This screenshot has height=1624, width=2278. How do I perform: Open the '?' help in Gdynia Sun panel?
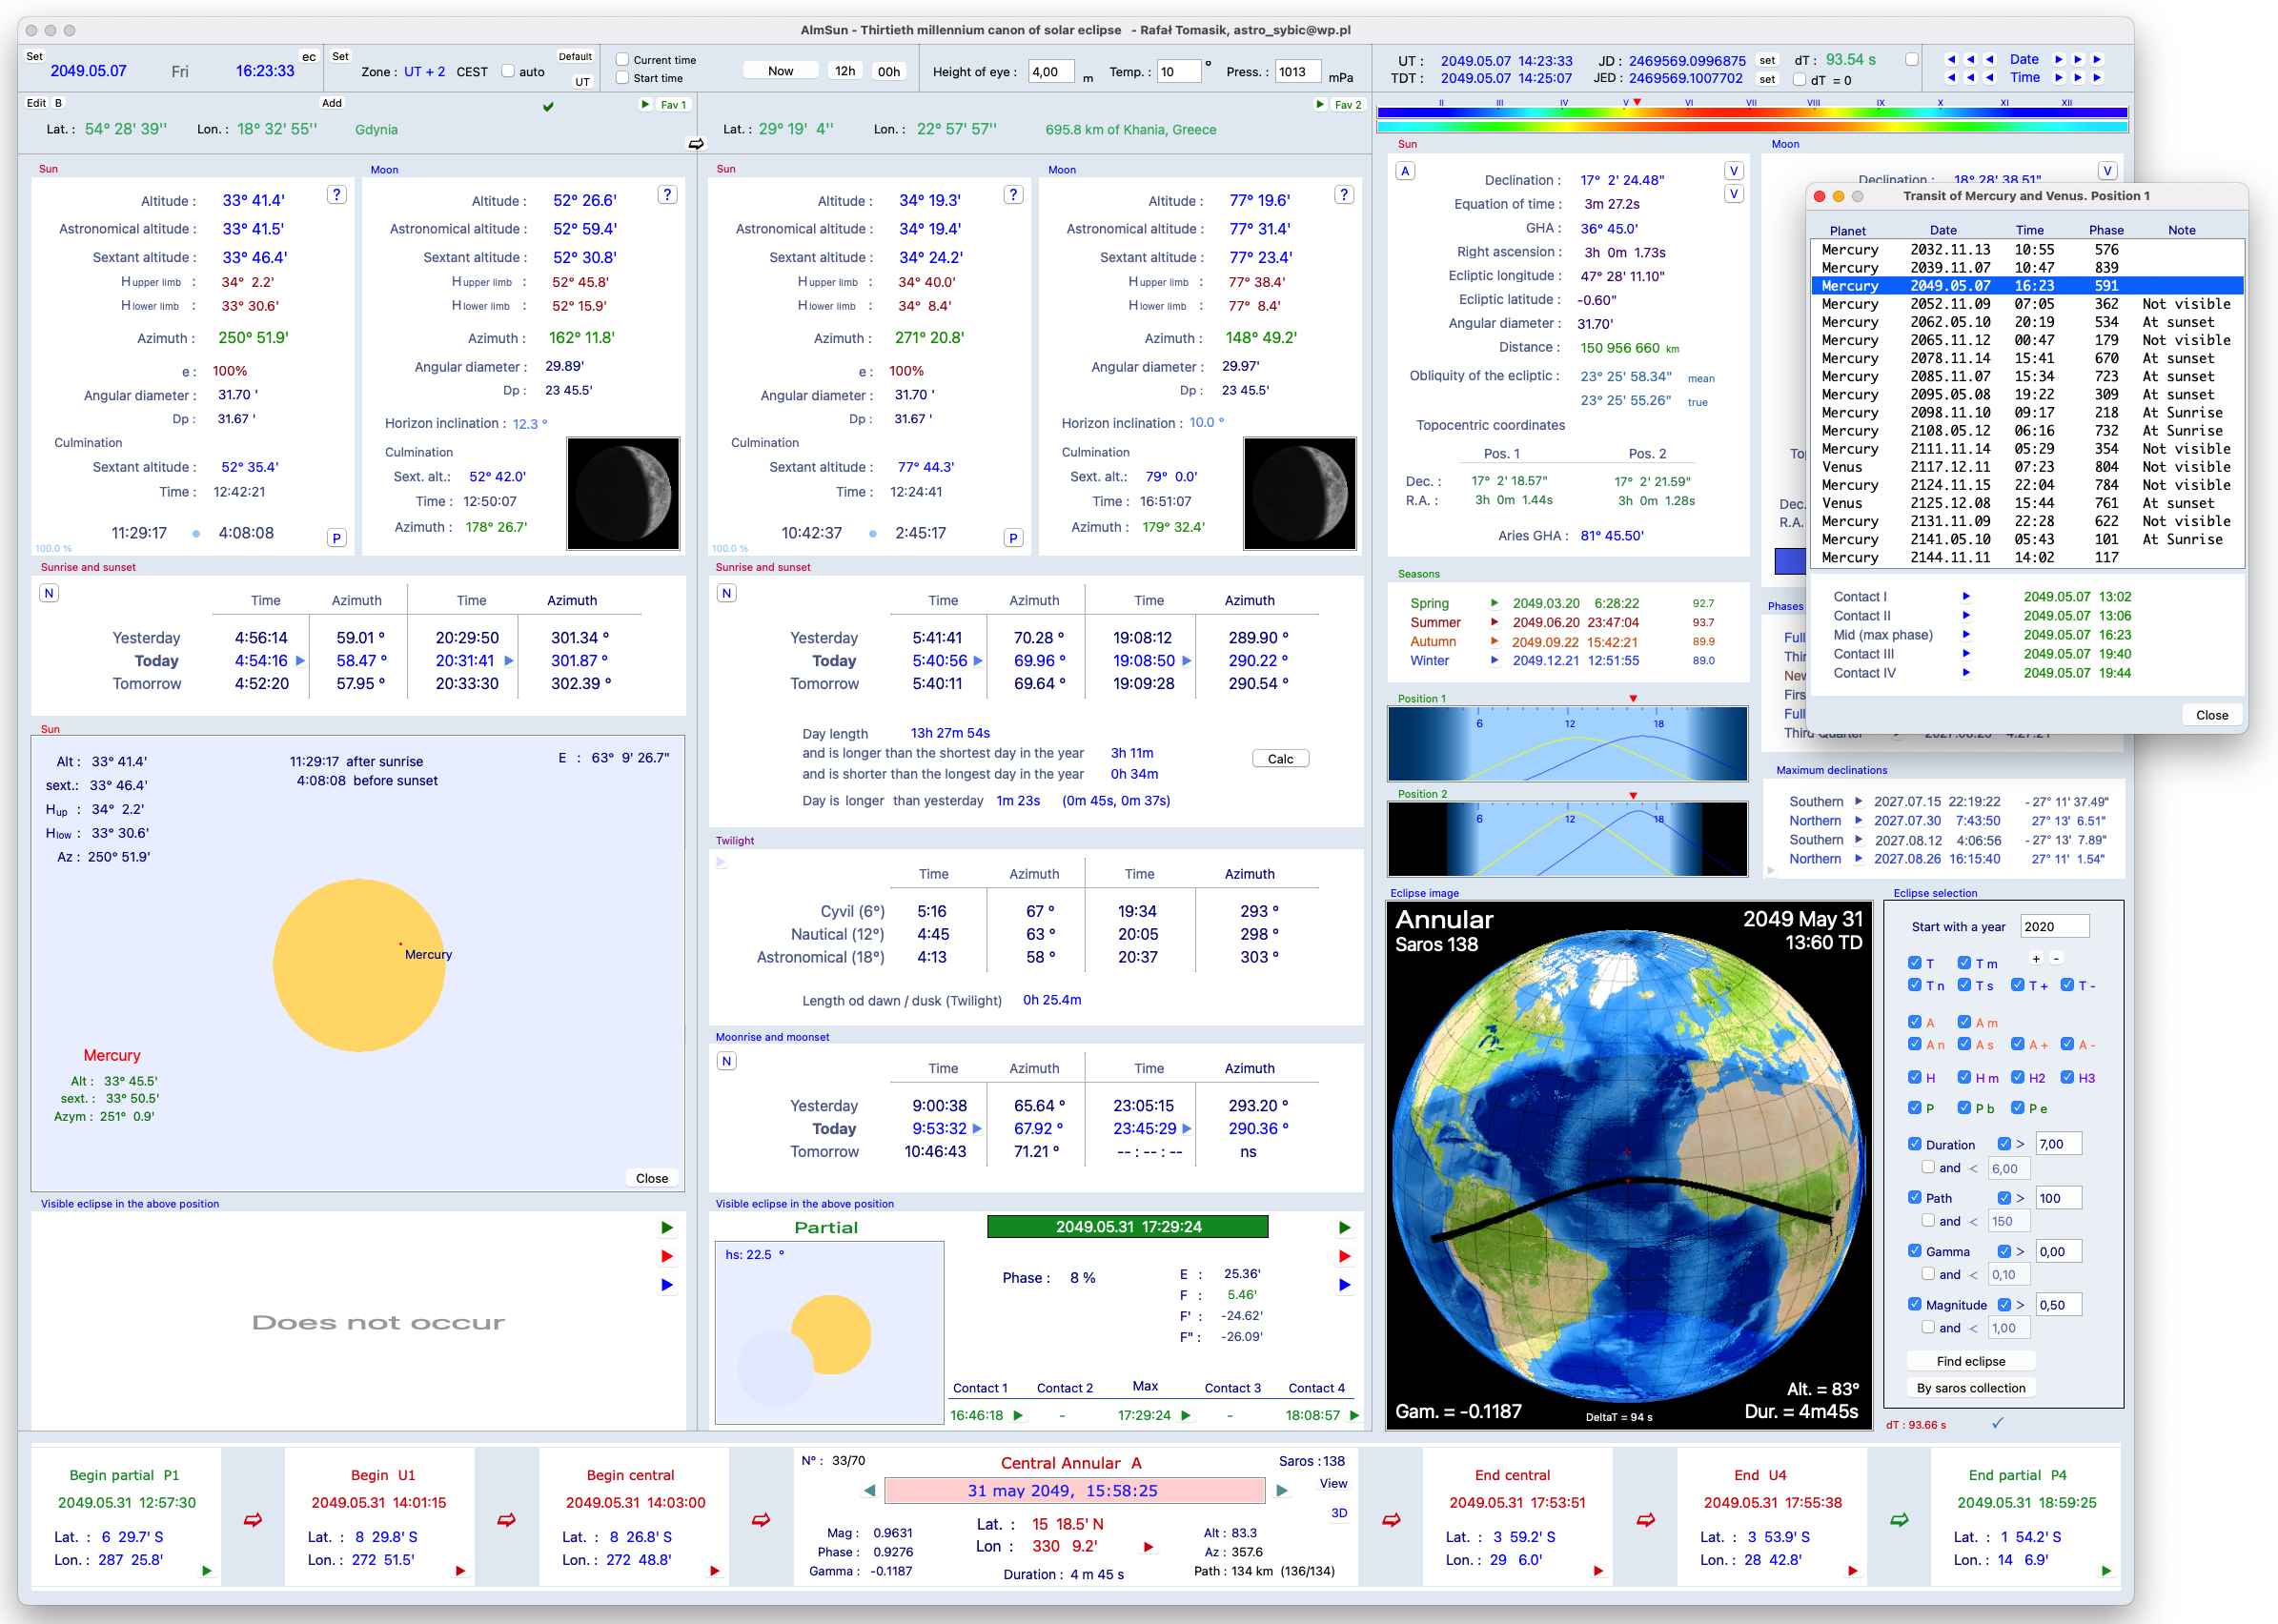pos(337,195)
